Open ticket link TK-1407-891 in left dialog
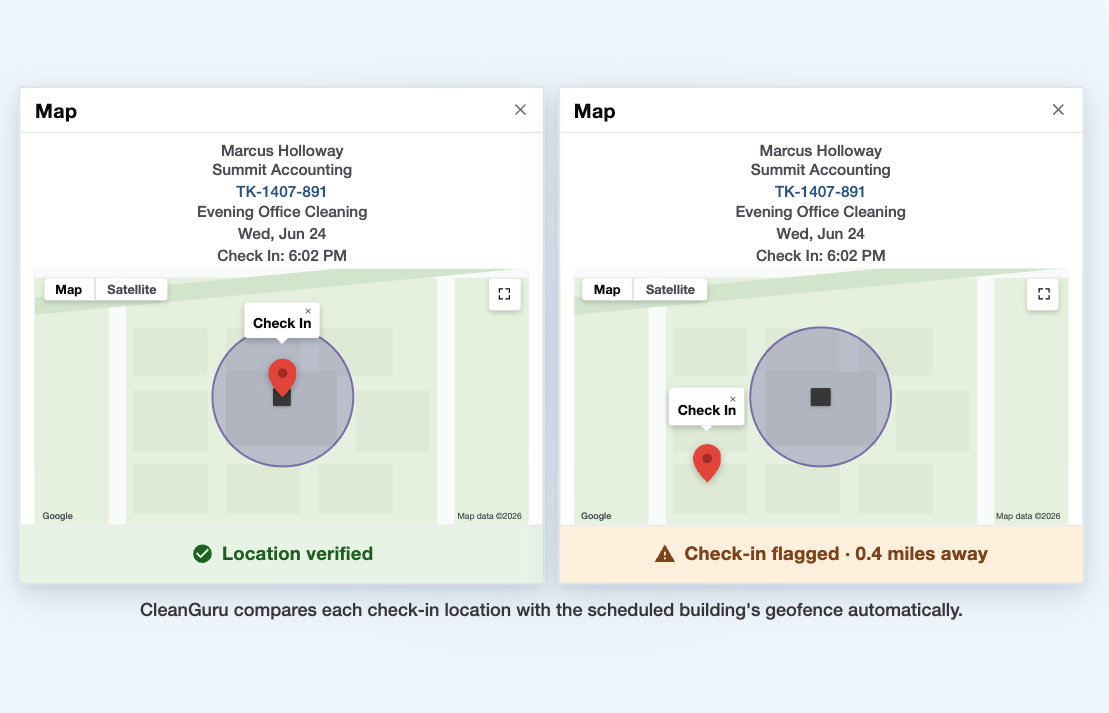Image resolution: width=1109 pixels, height=713 pixels. tap(281, 192)
